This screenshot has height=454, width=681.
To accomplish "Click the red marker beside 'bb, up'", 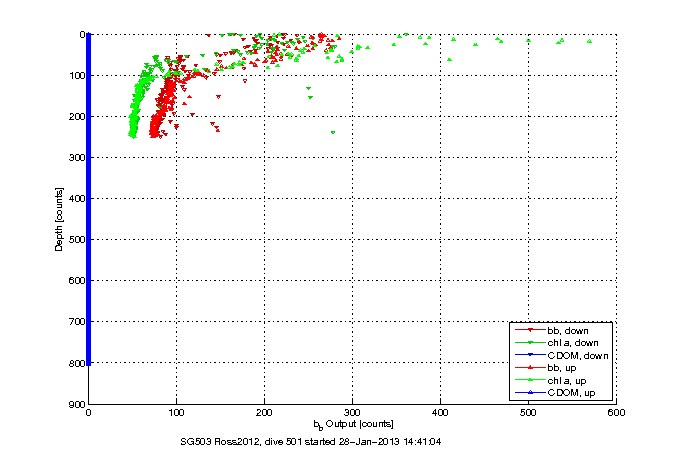I will point(530,368).
